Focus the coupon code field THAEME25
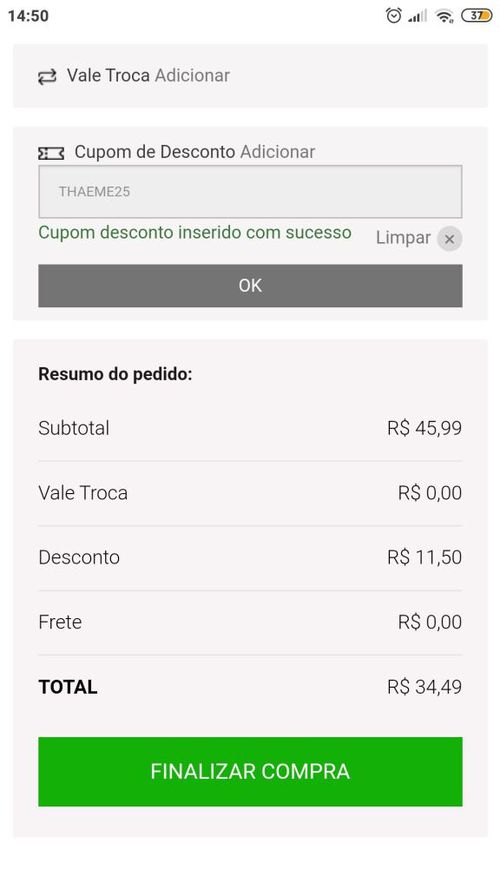This screenshot has height=889, width=500. click(x=250, y=192)
